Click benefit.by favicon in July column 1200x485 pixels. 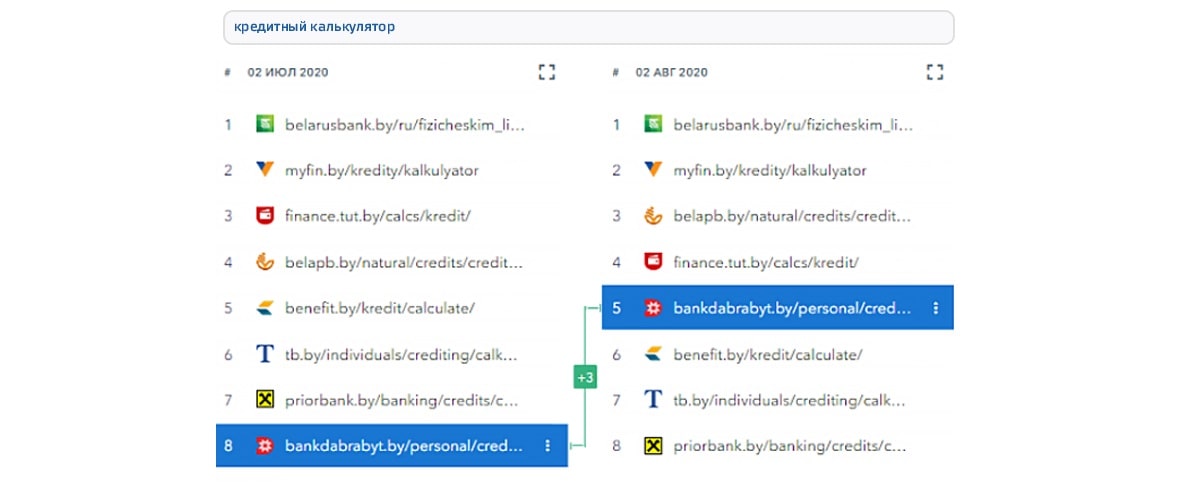point(265,308)
